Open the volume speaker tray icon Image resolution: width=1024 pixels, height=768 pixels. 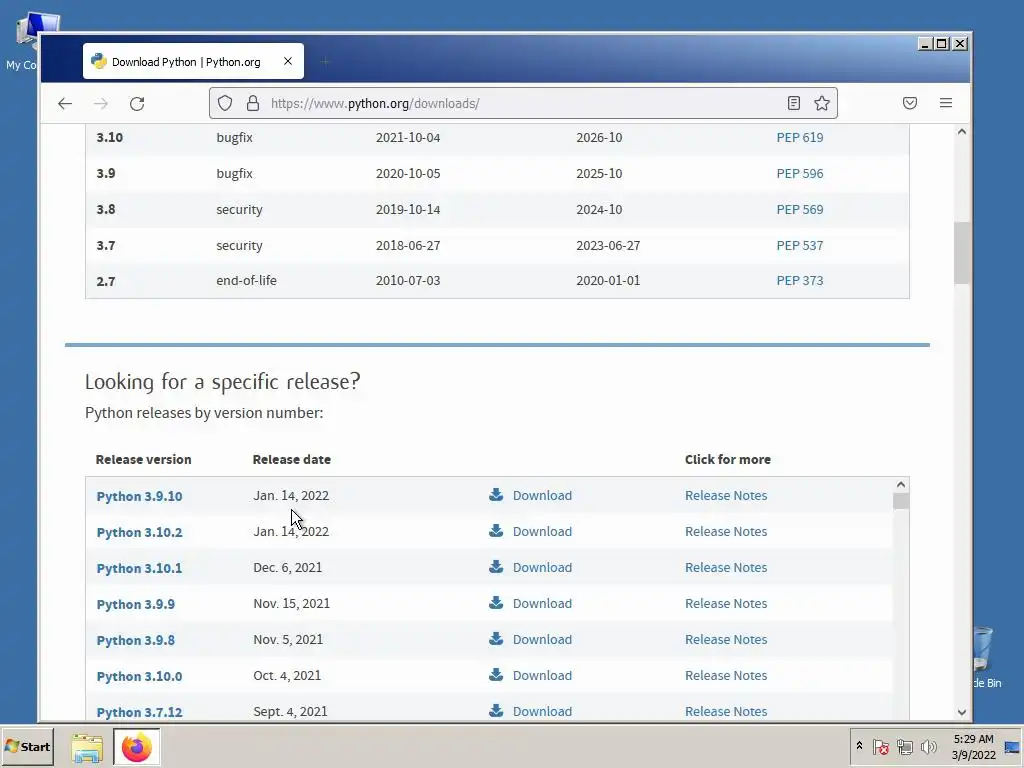(x=928, y=746)
